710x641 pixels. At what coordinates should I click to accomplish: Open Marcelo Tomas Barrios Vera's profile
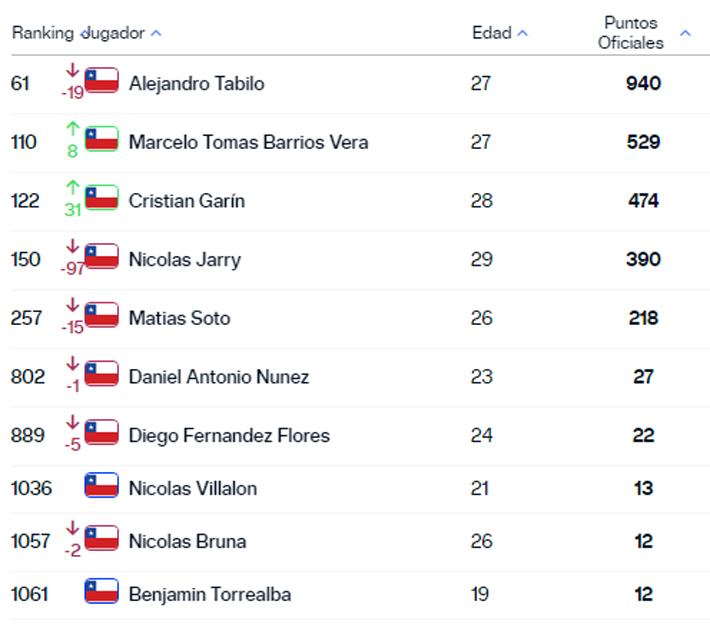(249, 142)
